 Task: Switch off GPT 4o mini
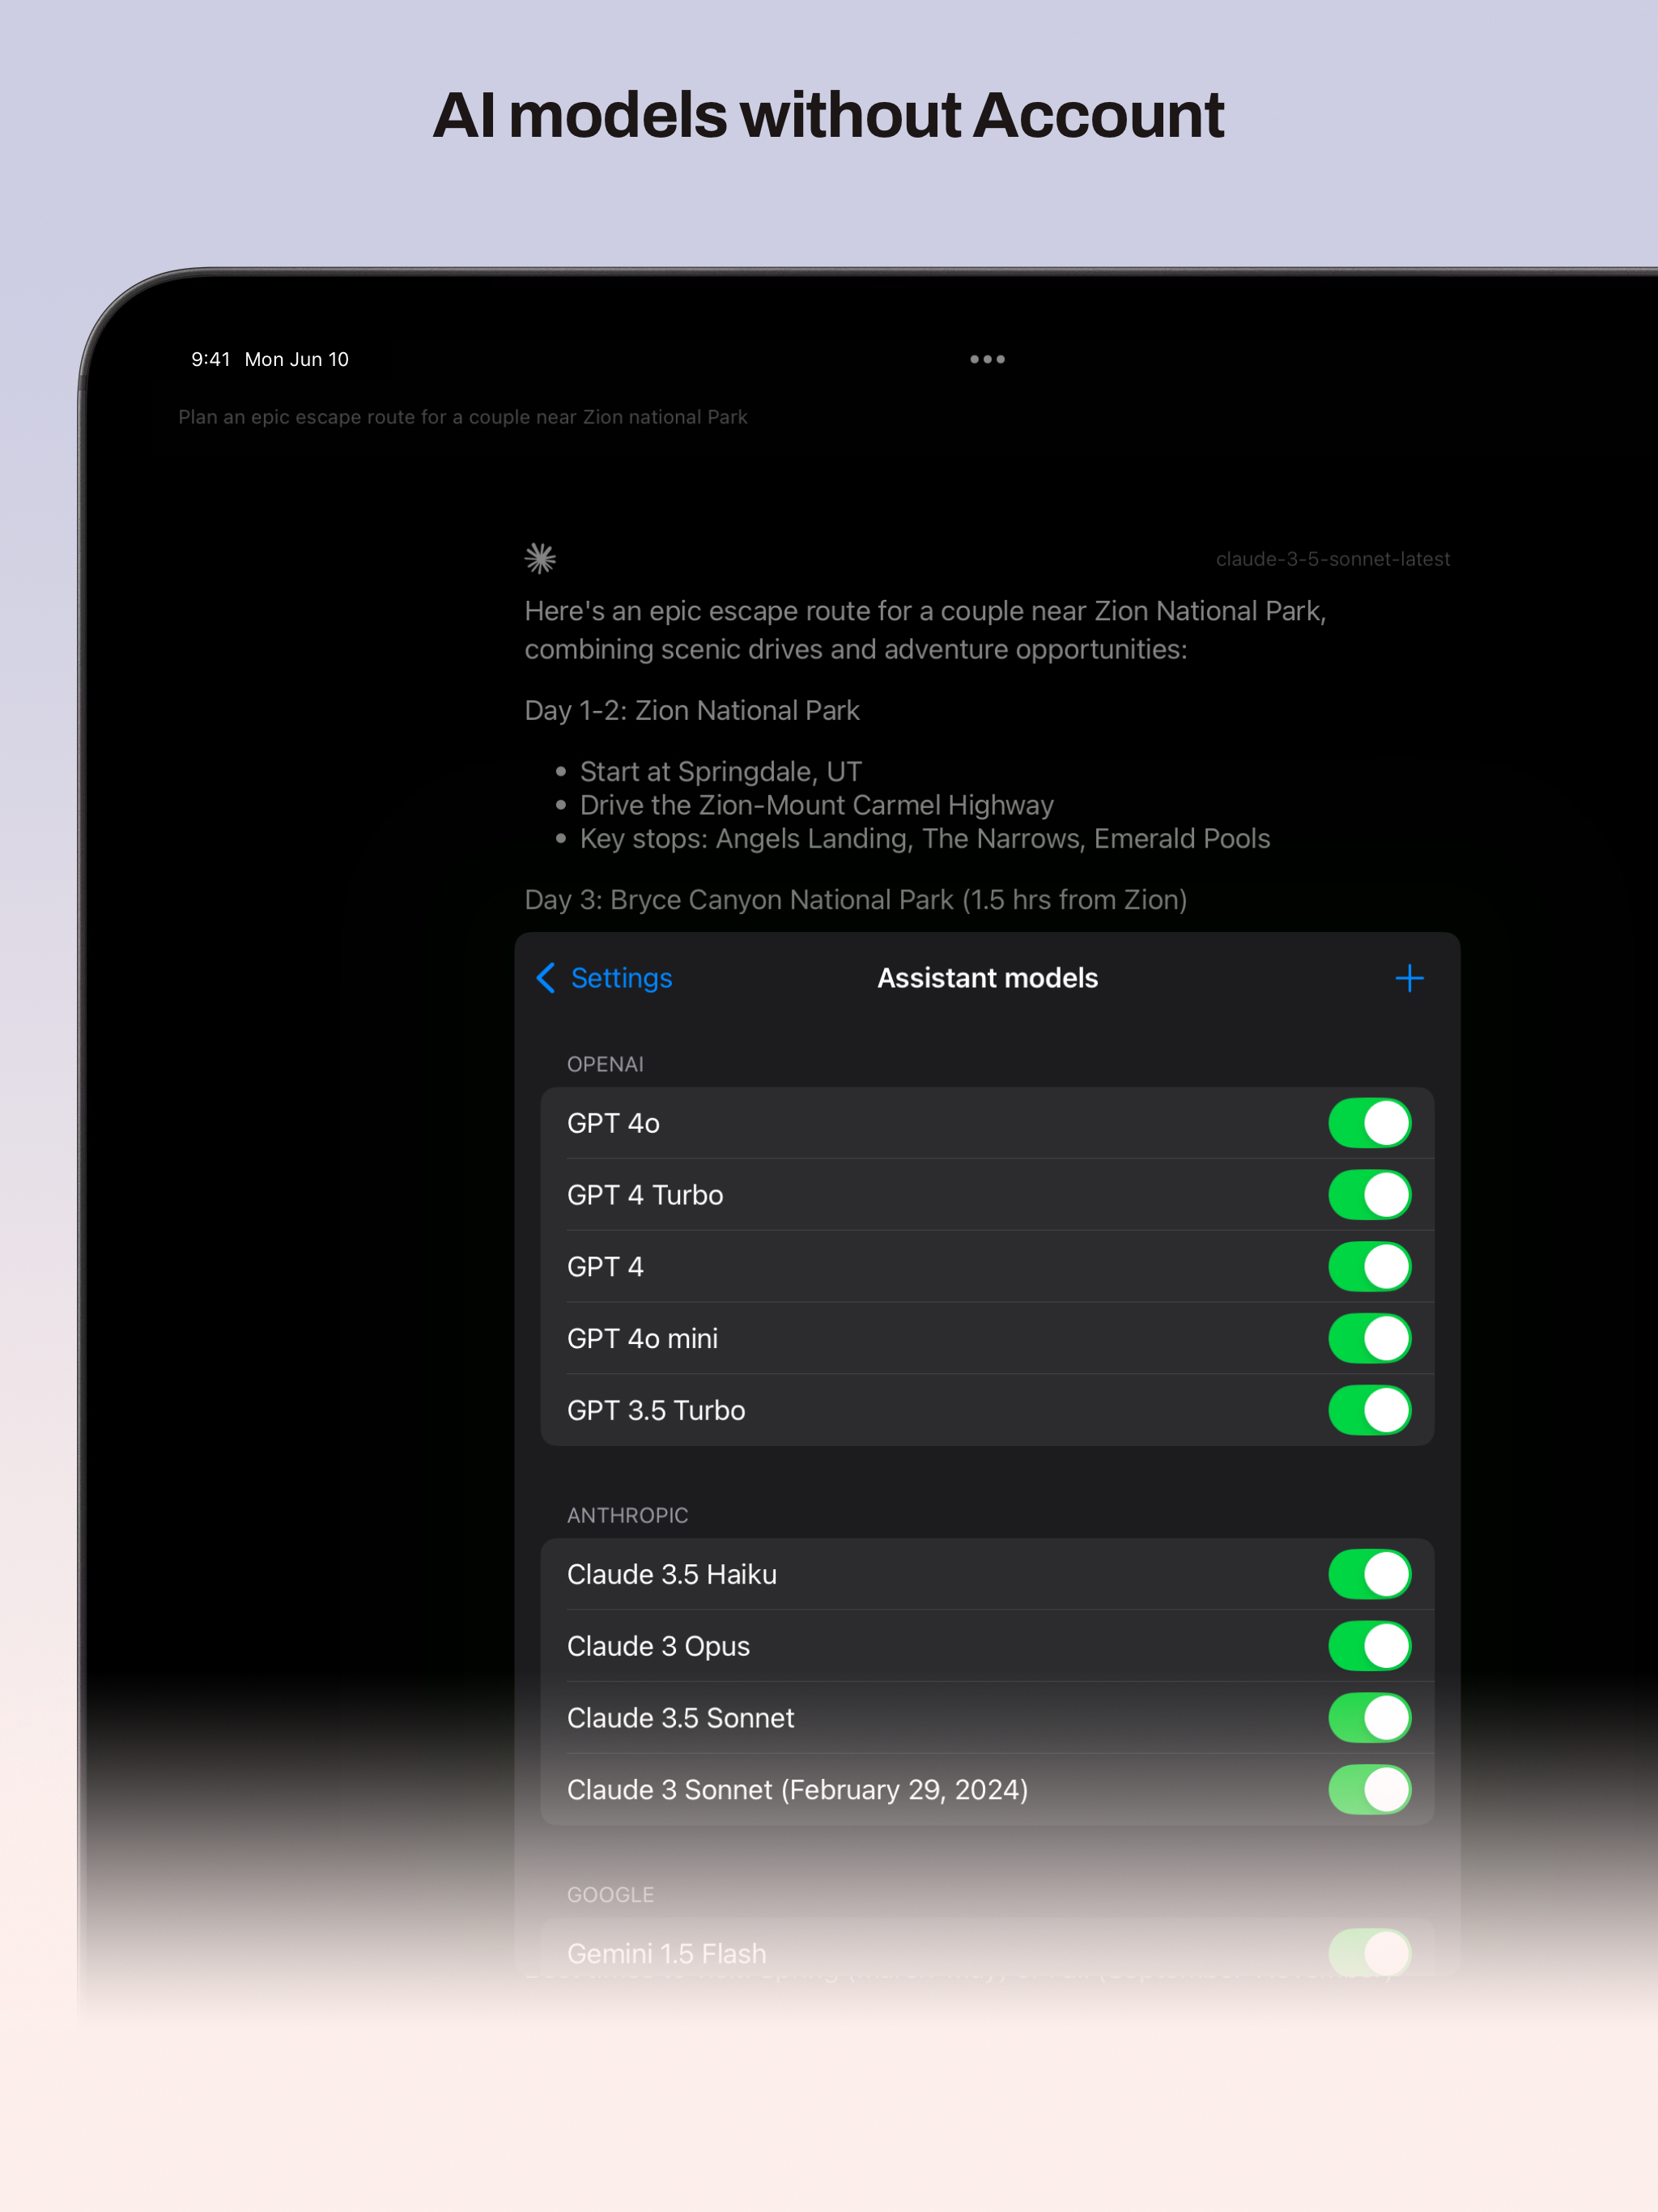click(x=1369, y=1338)
